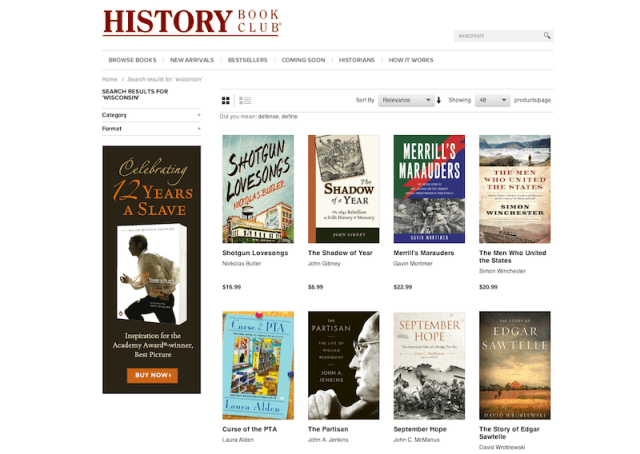Image resolution: width=640 pixels, height=454 pixels.
Task: Go to the Home breadcrumb link
Action: click(x=109, y=79)
